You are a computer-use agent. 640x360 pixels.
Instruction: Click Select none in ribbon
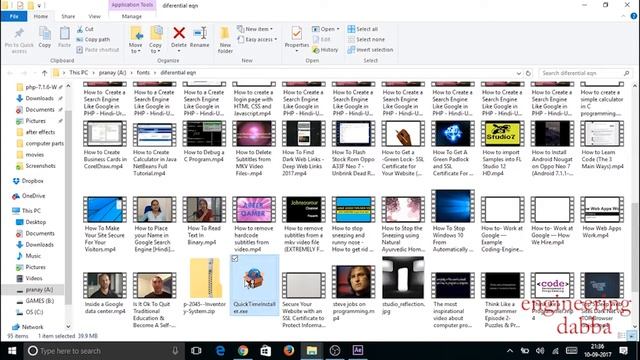[366, 40]
